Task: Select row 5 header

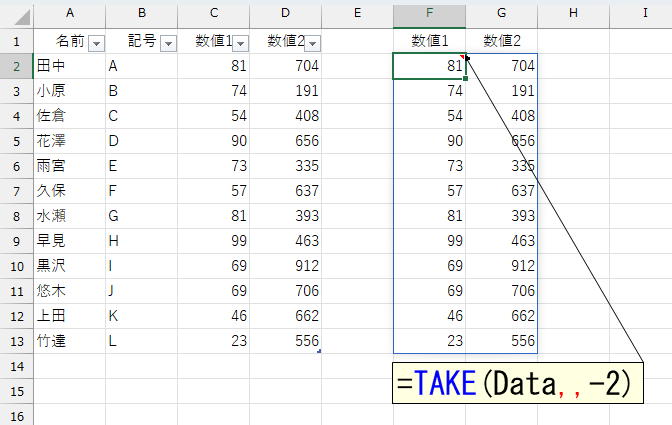Action: point(16,141)
